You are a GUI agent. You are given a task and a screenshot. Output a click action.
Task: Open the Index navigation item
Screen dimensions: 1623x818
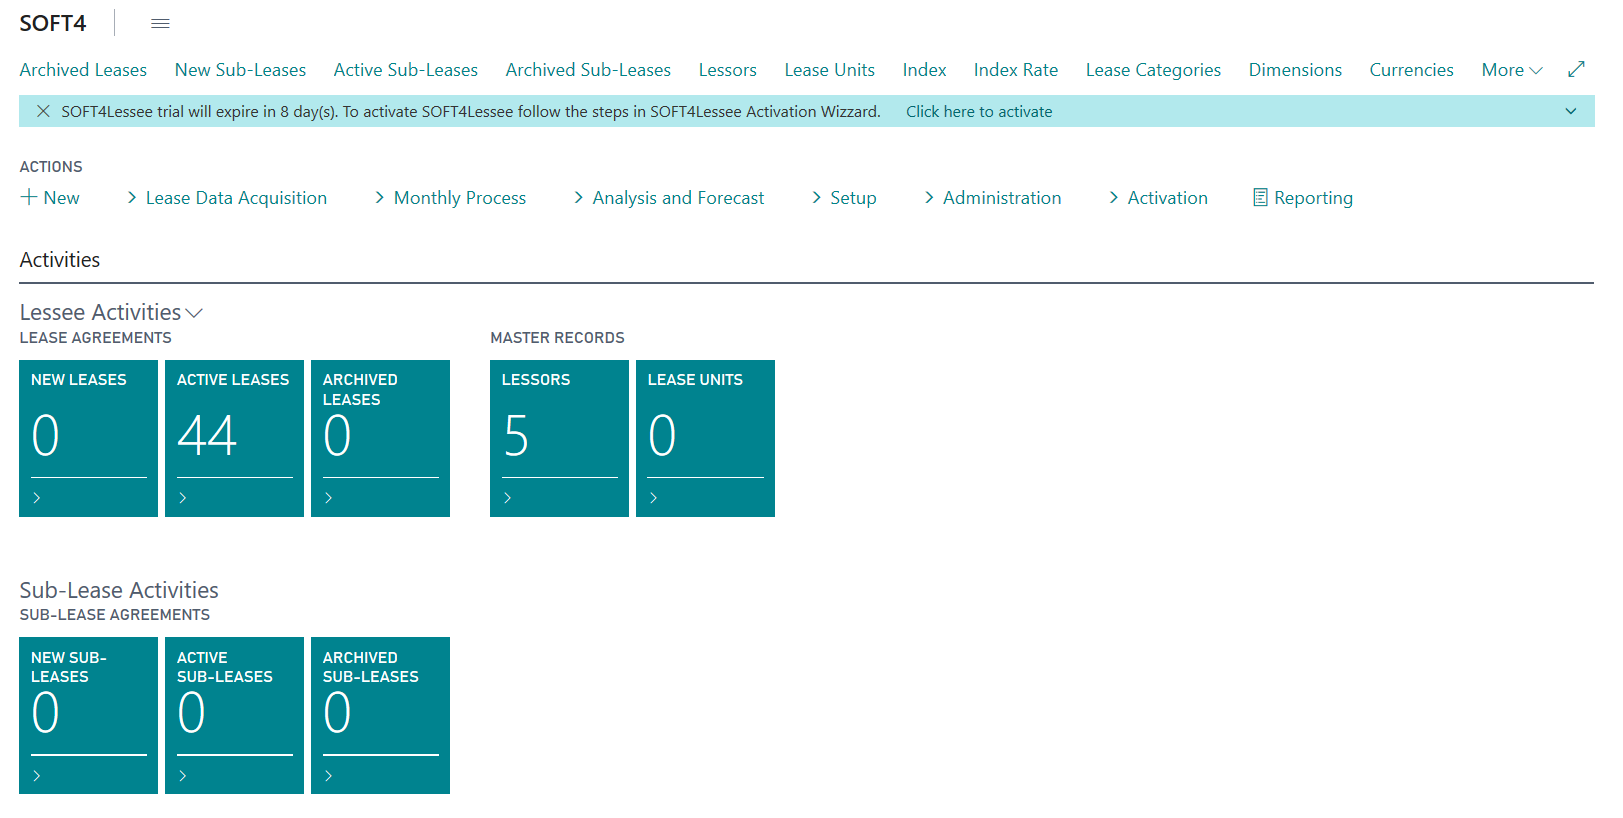[924, 70]
